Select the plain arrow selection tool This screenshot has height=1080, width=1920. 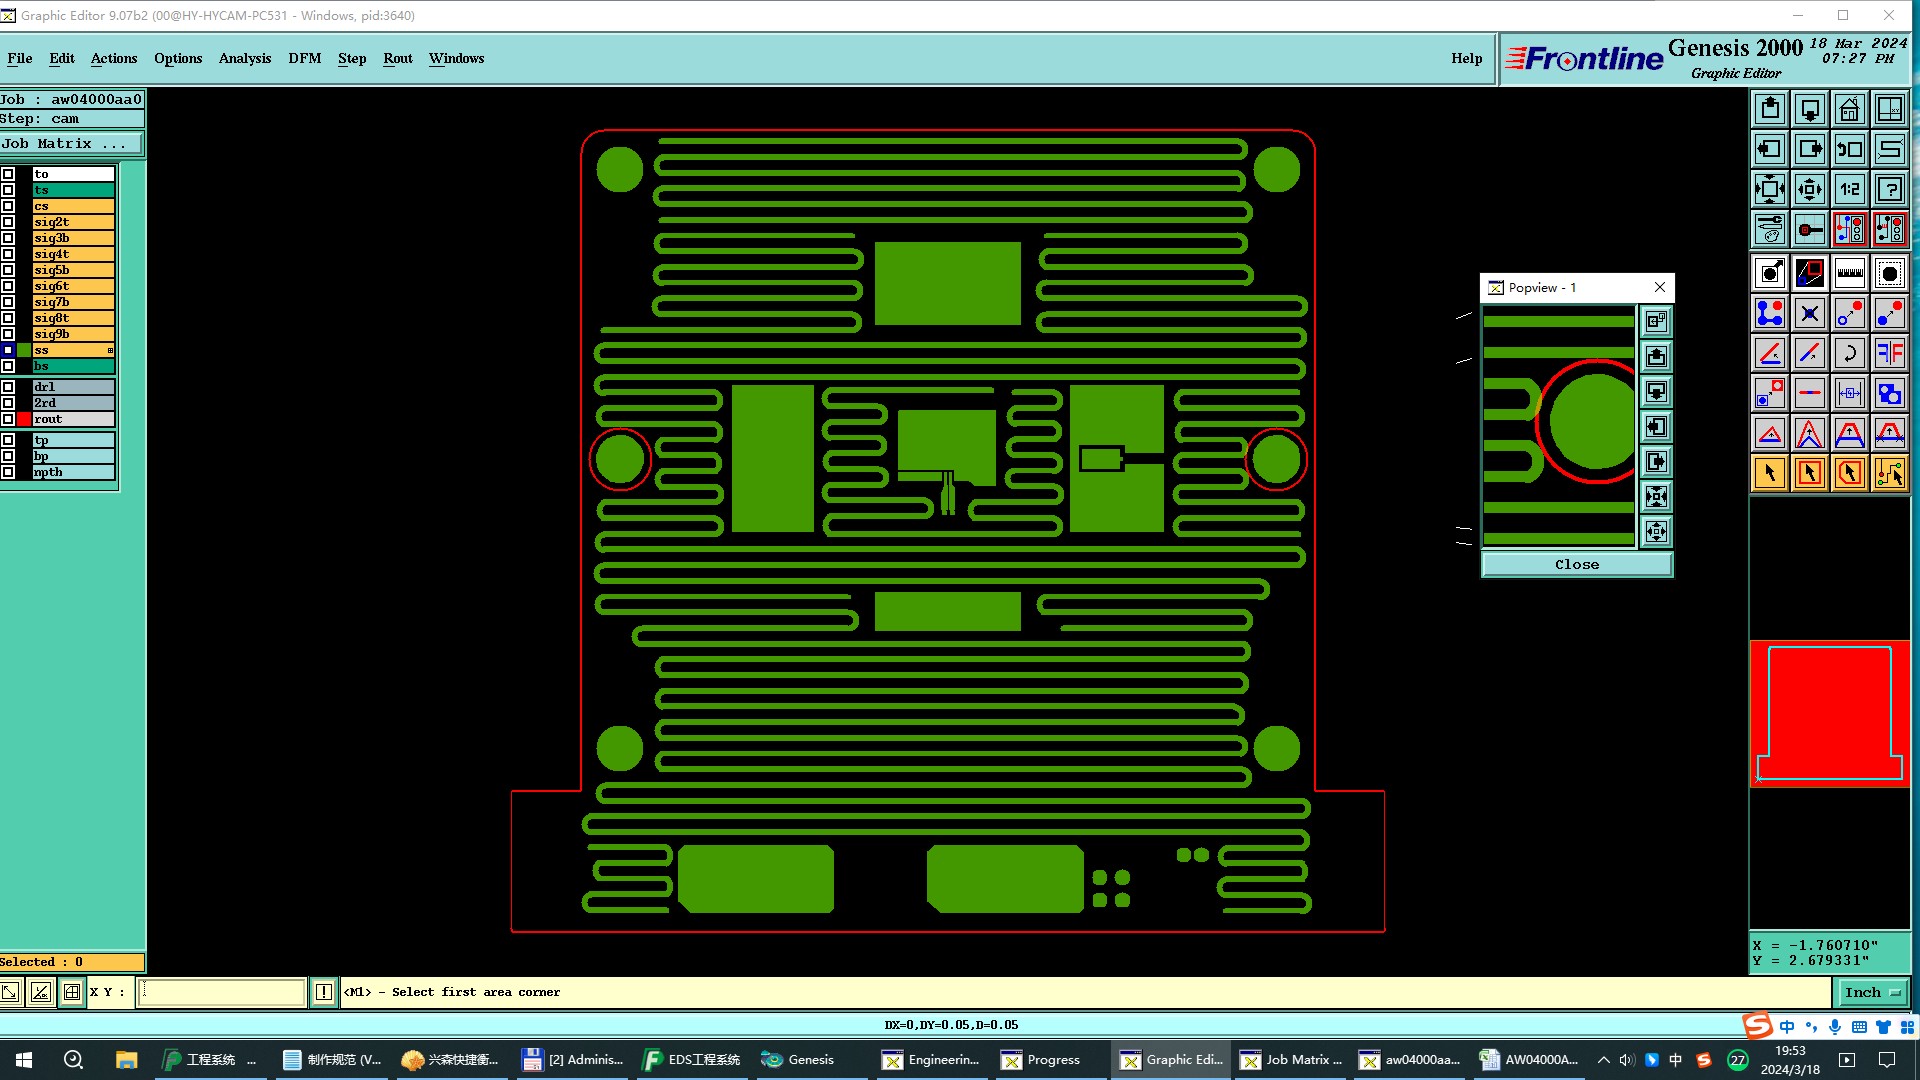1769,473
